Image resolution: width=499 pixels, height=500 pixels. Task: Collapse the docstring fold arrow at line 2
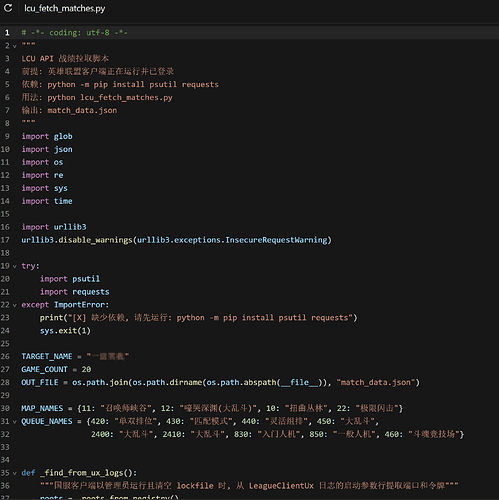tap(15, 46)
